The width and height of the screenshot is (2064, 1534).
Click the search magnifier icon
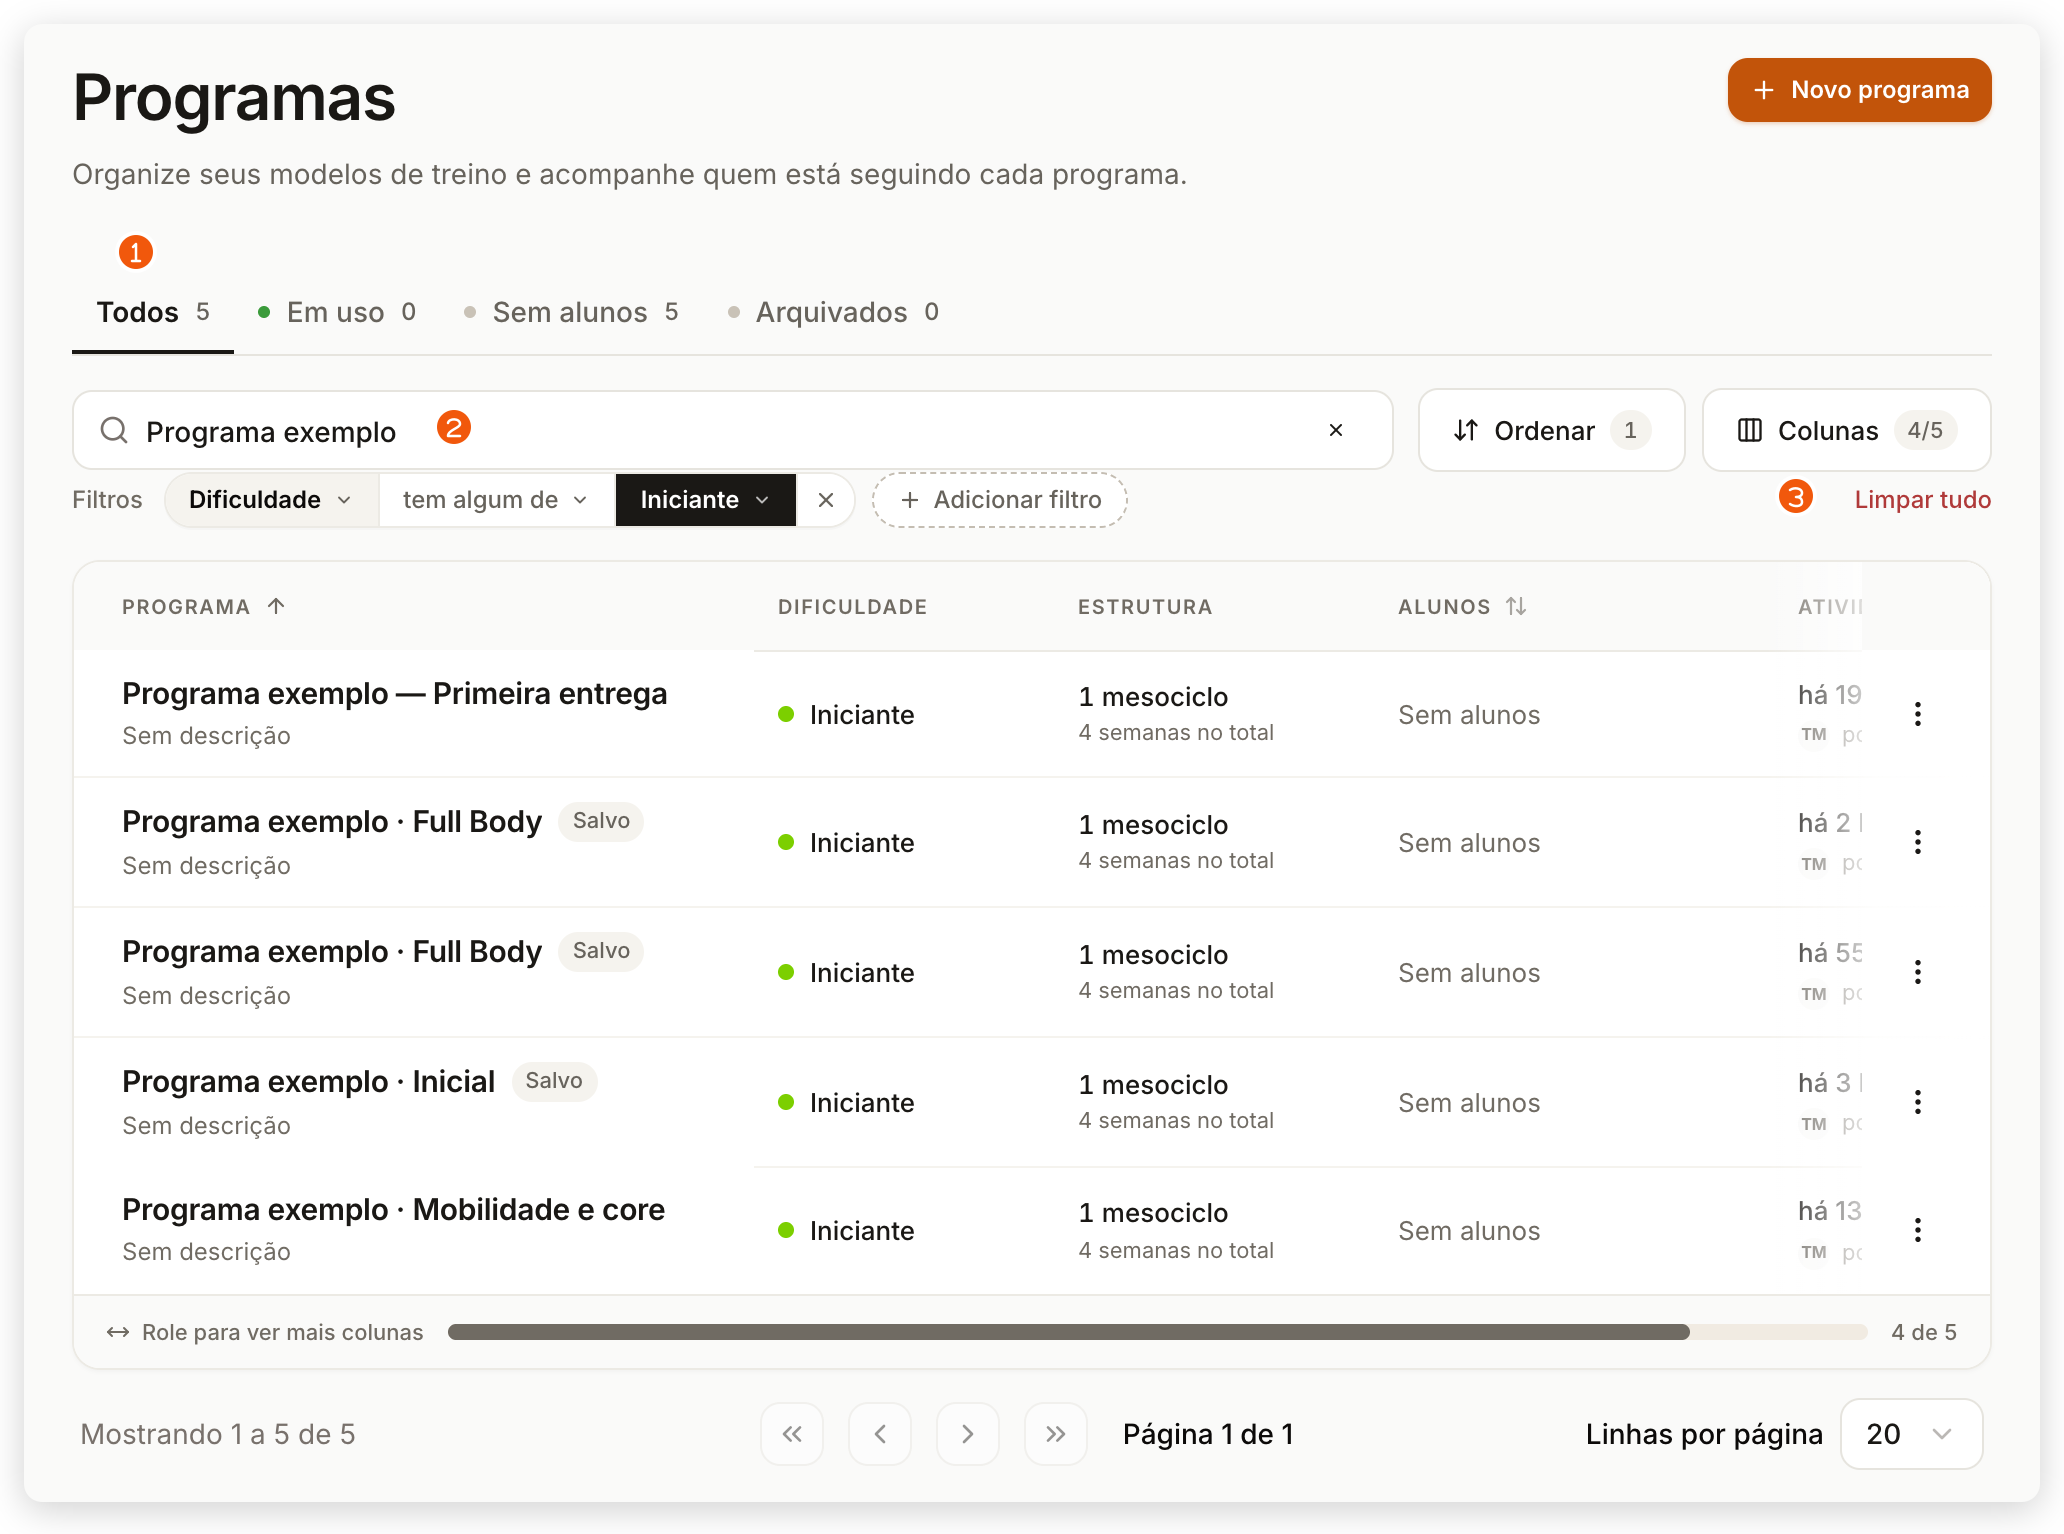coord(114,430)
